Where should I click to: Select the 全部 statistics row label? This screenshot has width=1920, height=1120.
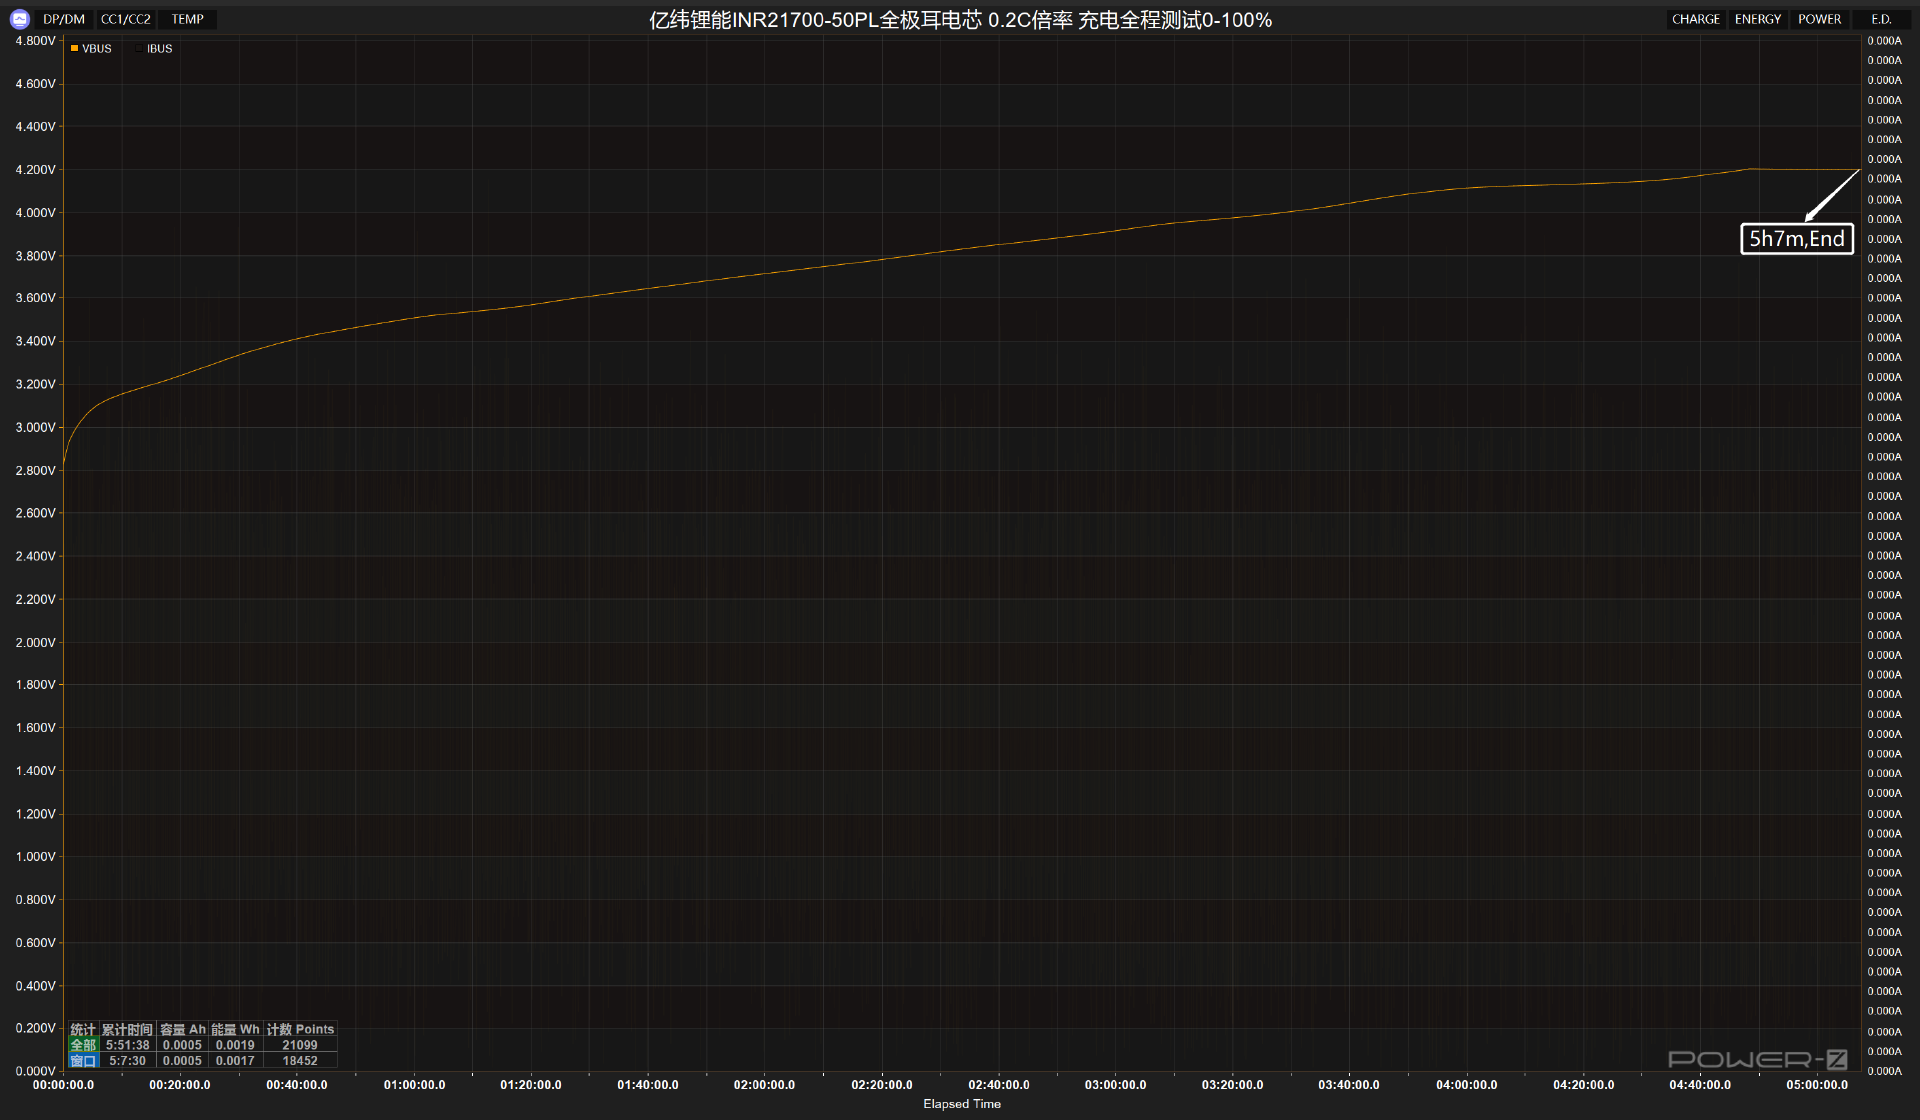click(x=83, y=1045)
